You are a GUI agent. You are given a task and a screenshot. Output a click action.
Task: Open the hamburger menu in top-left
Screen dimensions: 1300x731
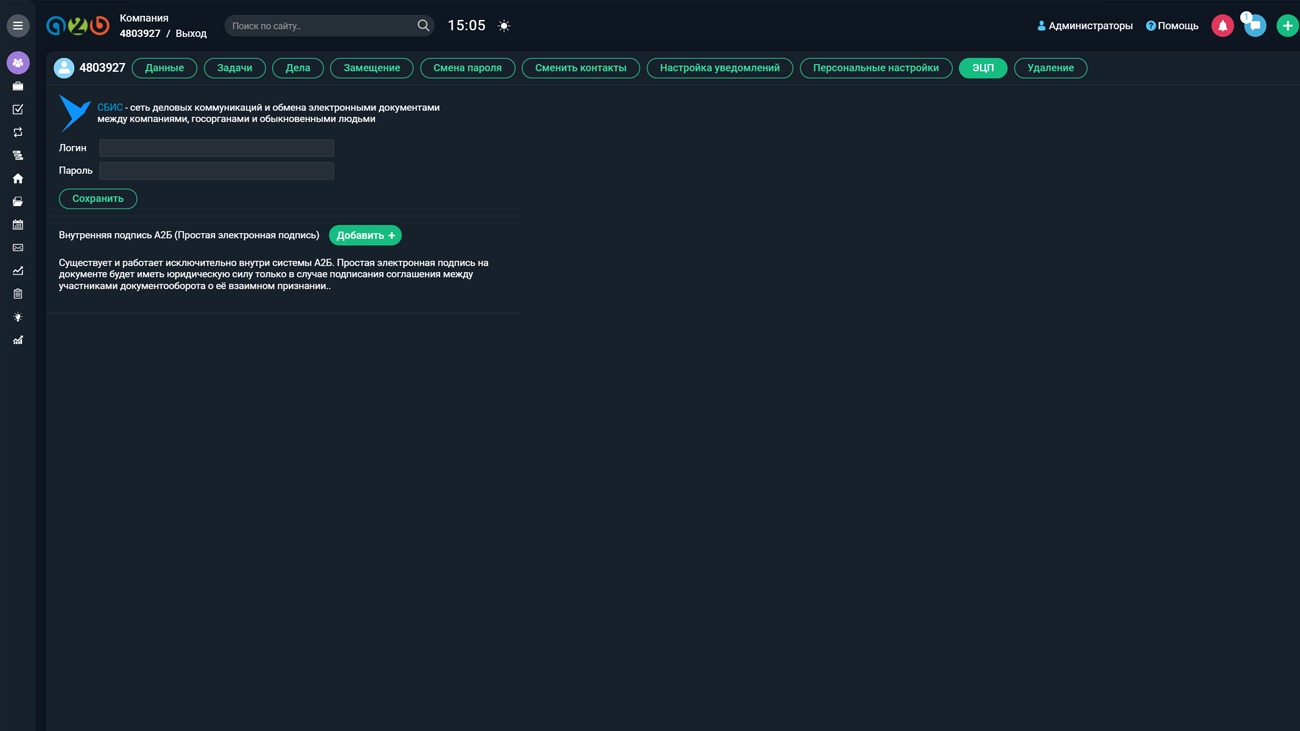pos(18,26)
